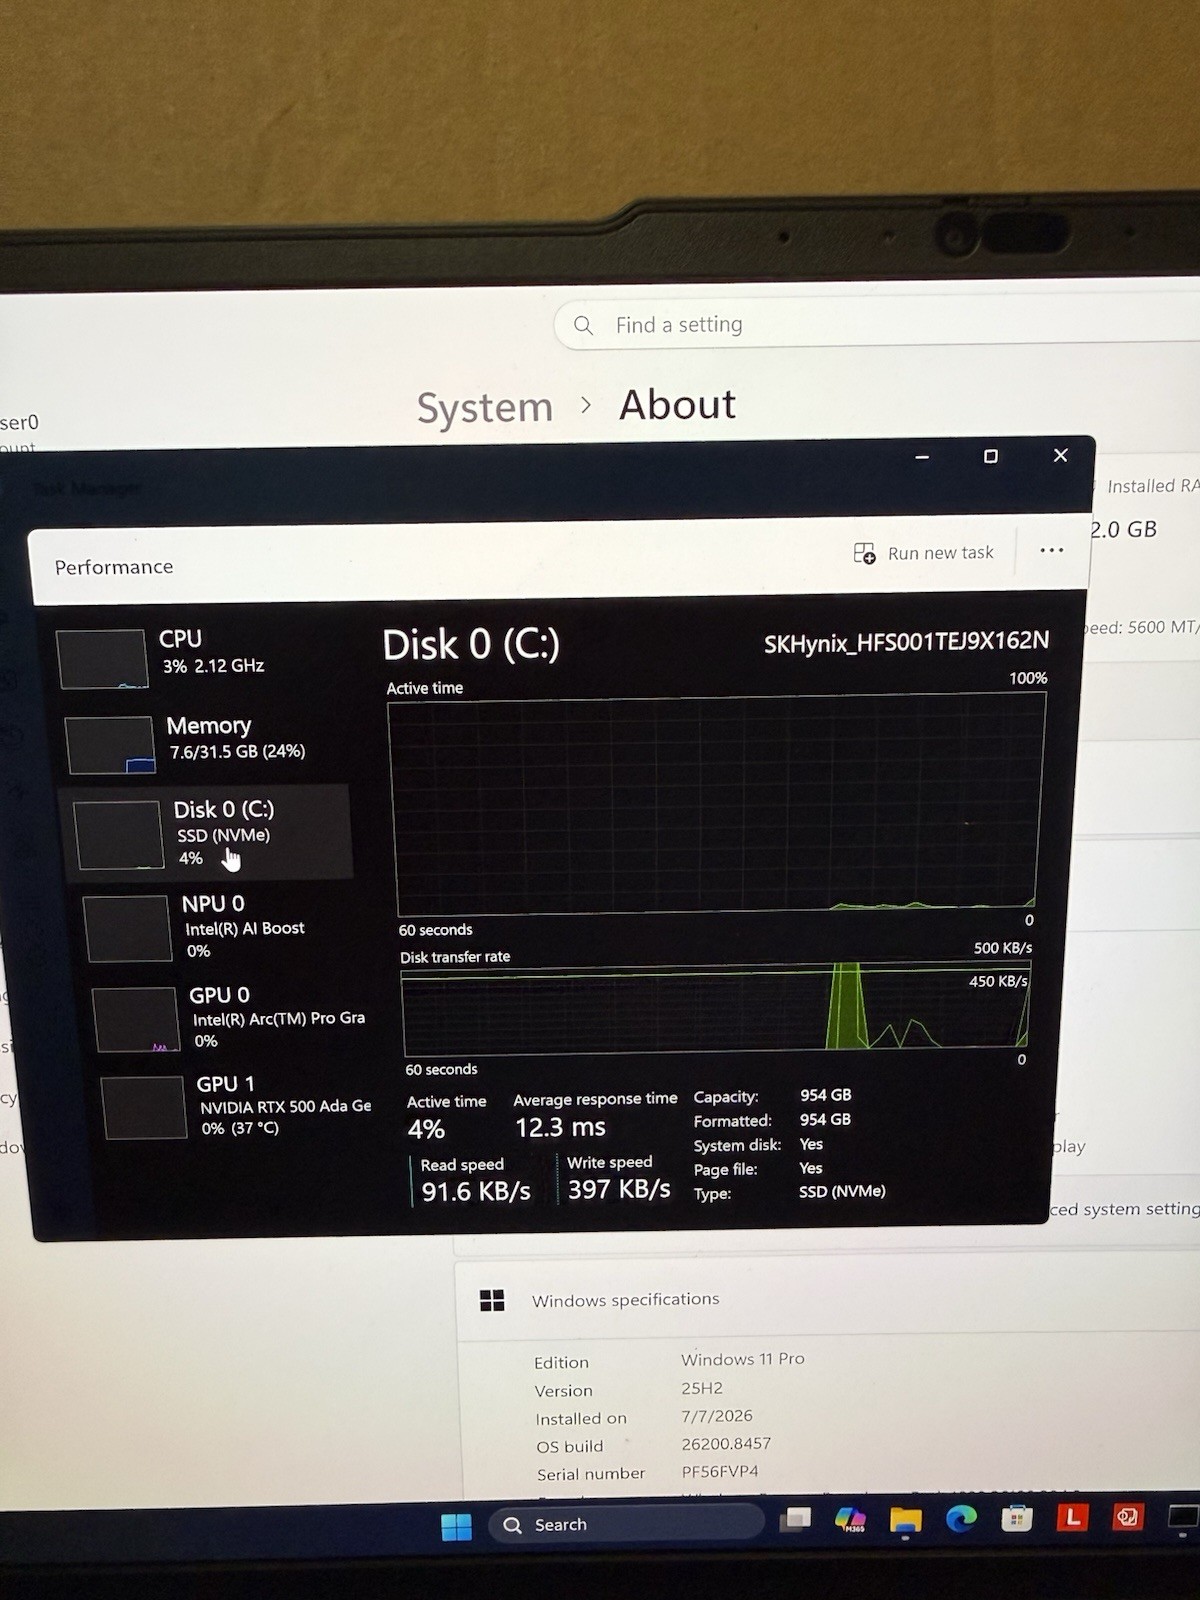Viewport: 1200px width, 1600px height.
Task: Click the Active time 4% value
Action: coord(426,1129)
